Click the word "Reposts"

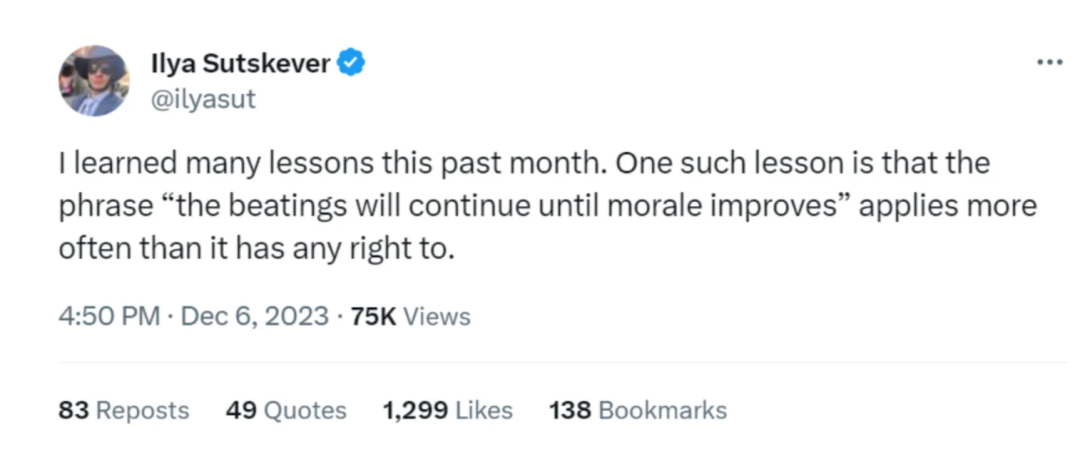[x=142, y=410]
